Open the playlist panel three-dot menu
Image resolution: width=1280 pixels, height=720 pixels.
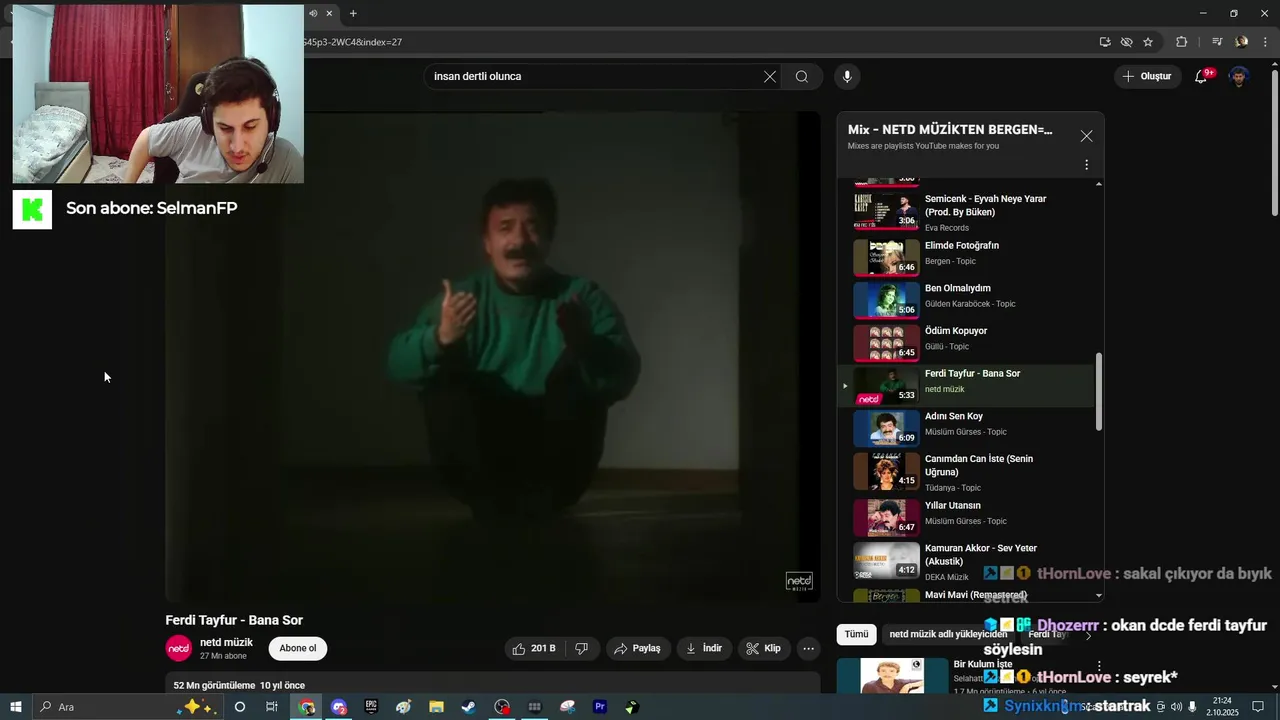1086,165
